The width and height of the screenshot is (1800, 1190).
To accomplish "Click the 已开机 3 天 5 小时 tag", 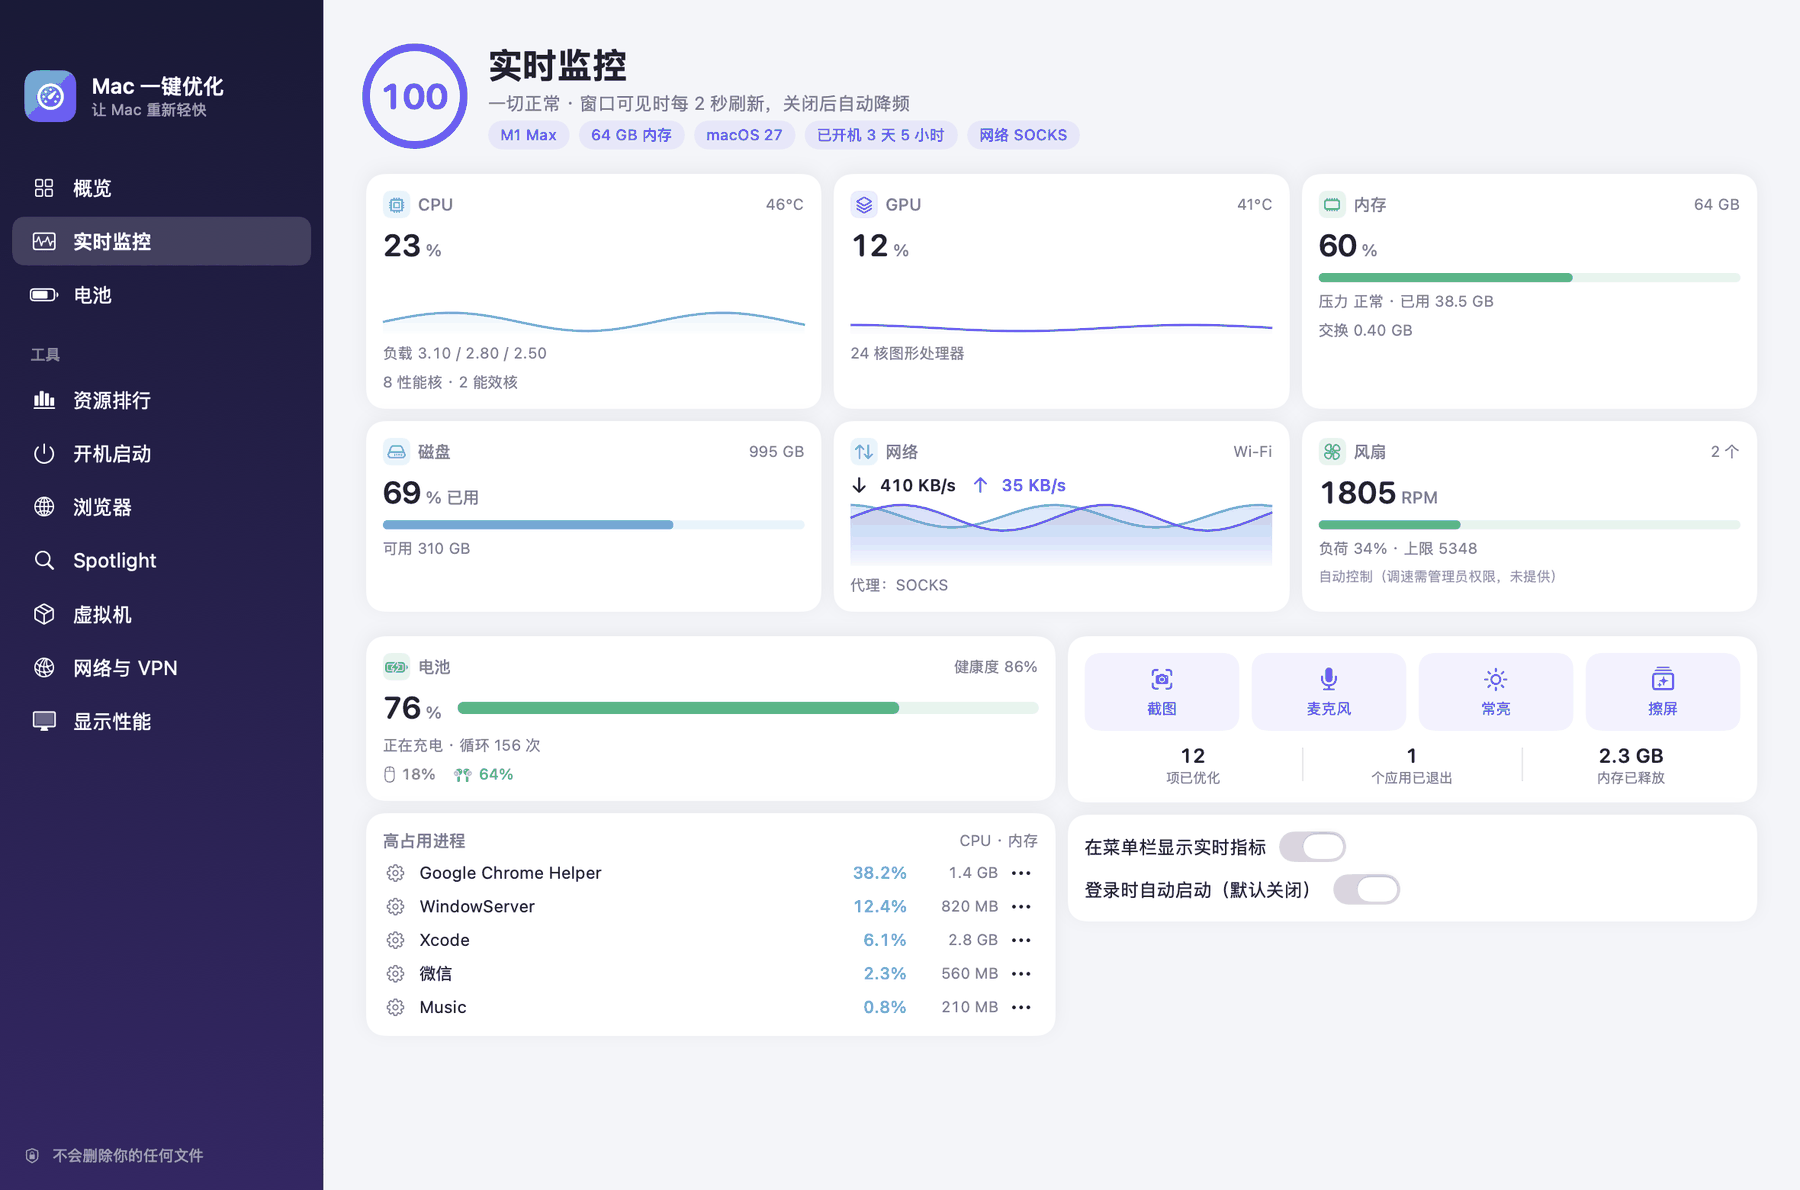I will coord(881,135).
